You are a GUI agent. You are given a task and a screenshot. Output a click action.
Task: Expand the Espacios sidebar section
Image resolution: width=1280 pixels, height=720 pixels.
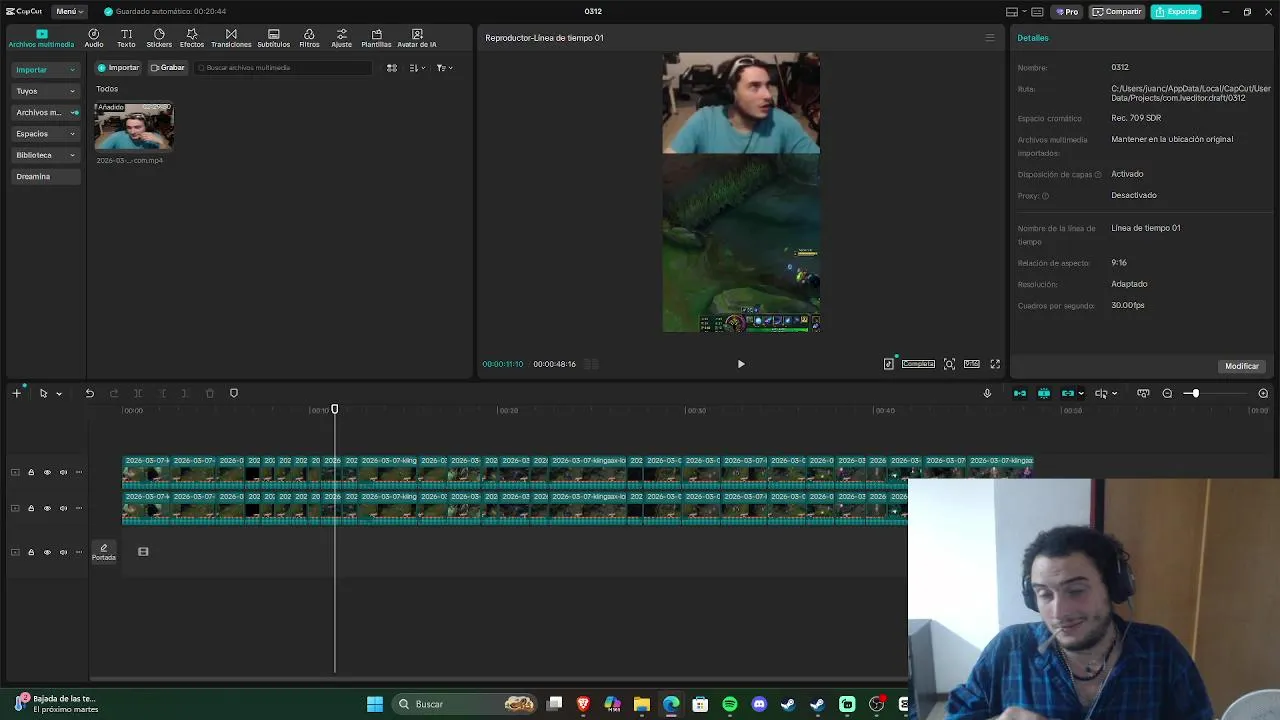46,133
